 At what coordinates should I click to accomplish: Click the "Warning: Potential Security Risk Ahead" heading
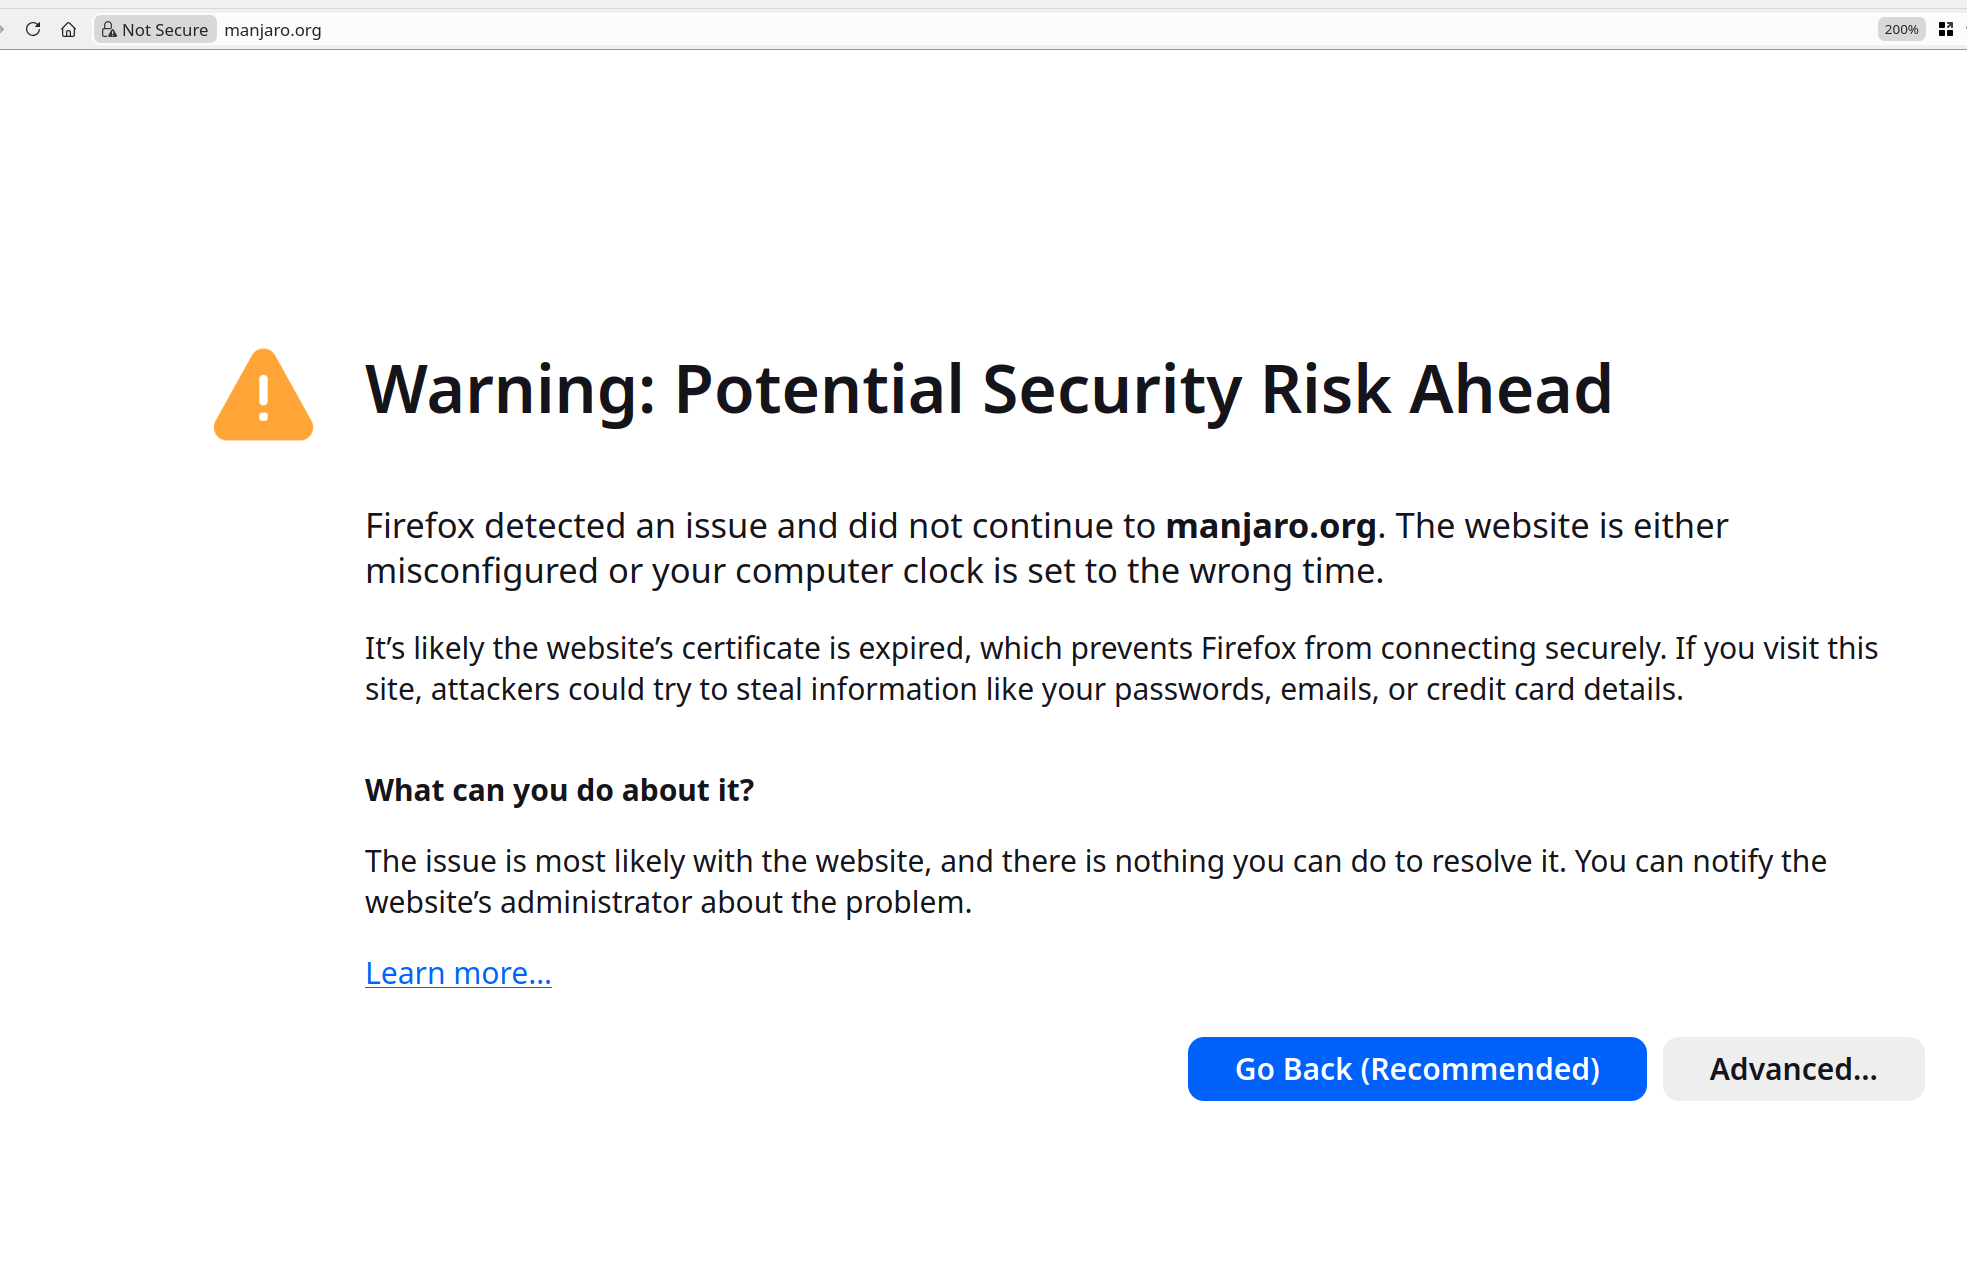988,389
